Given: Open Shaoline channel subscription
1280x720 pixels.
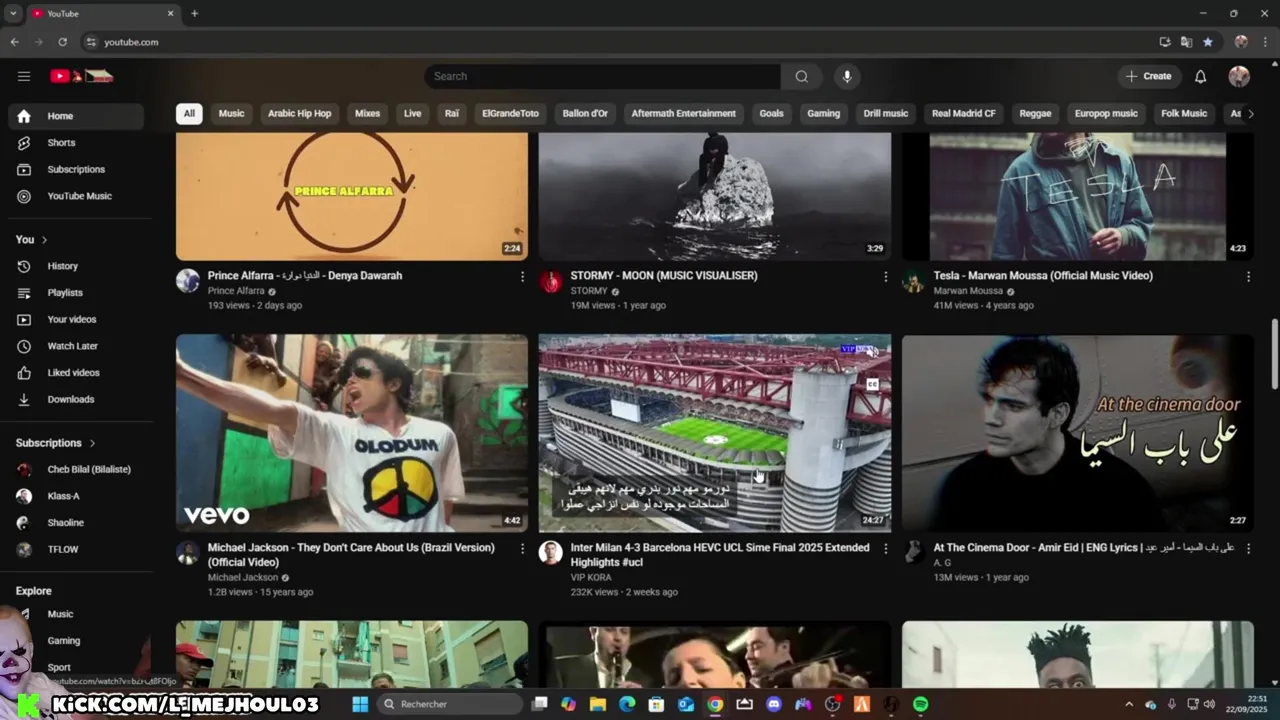Looking at the screenshot, I should tap(76, 523).
